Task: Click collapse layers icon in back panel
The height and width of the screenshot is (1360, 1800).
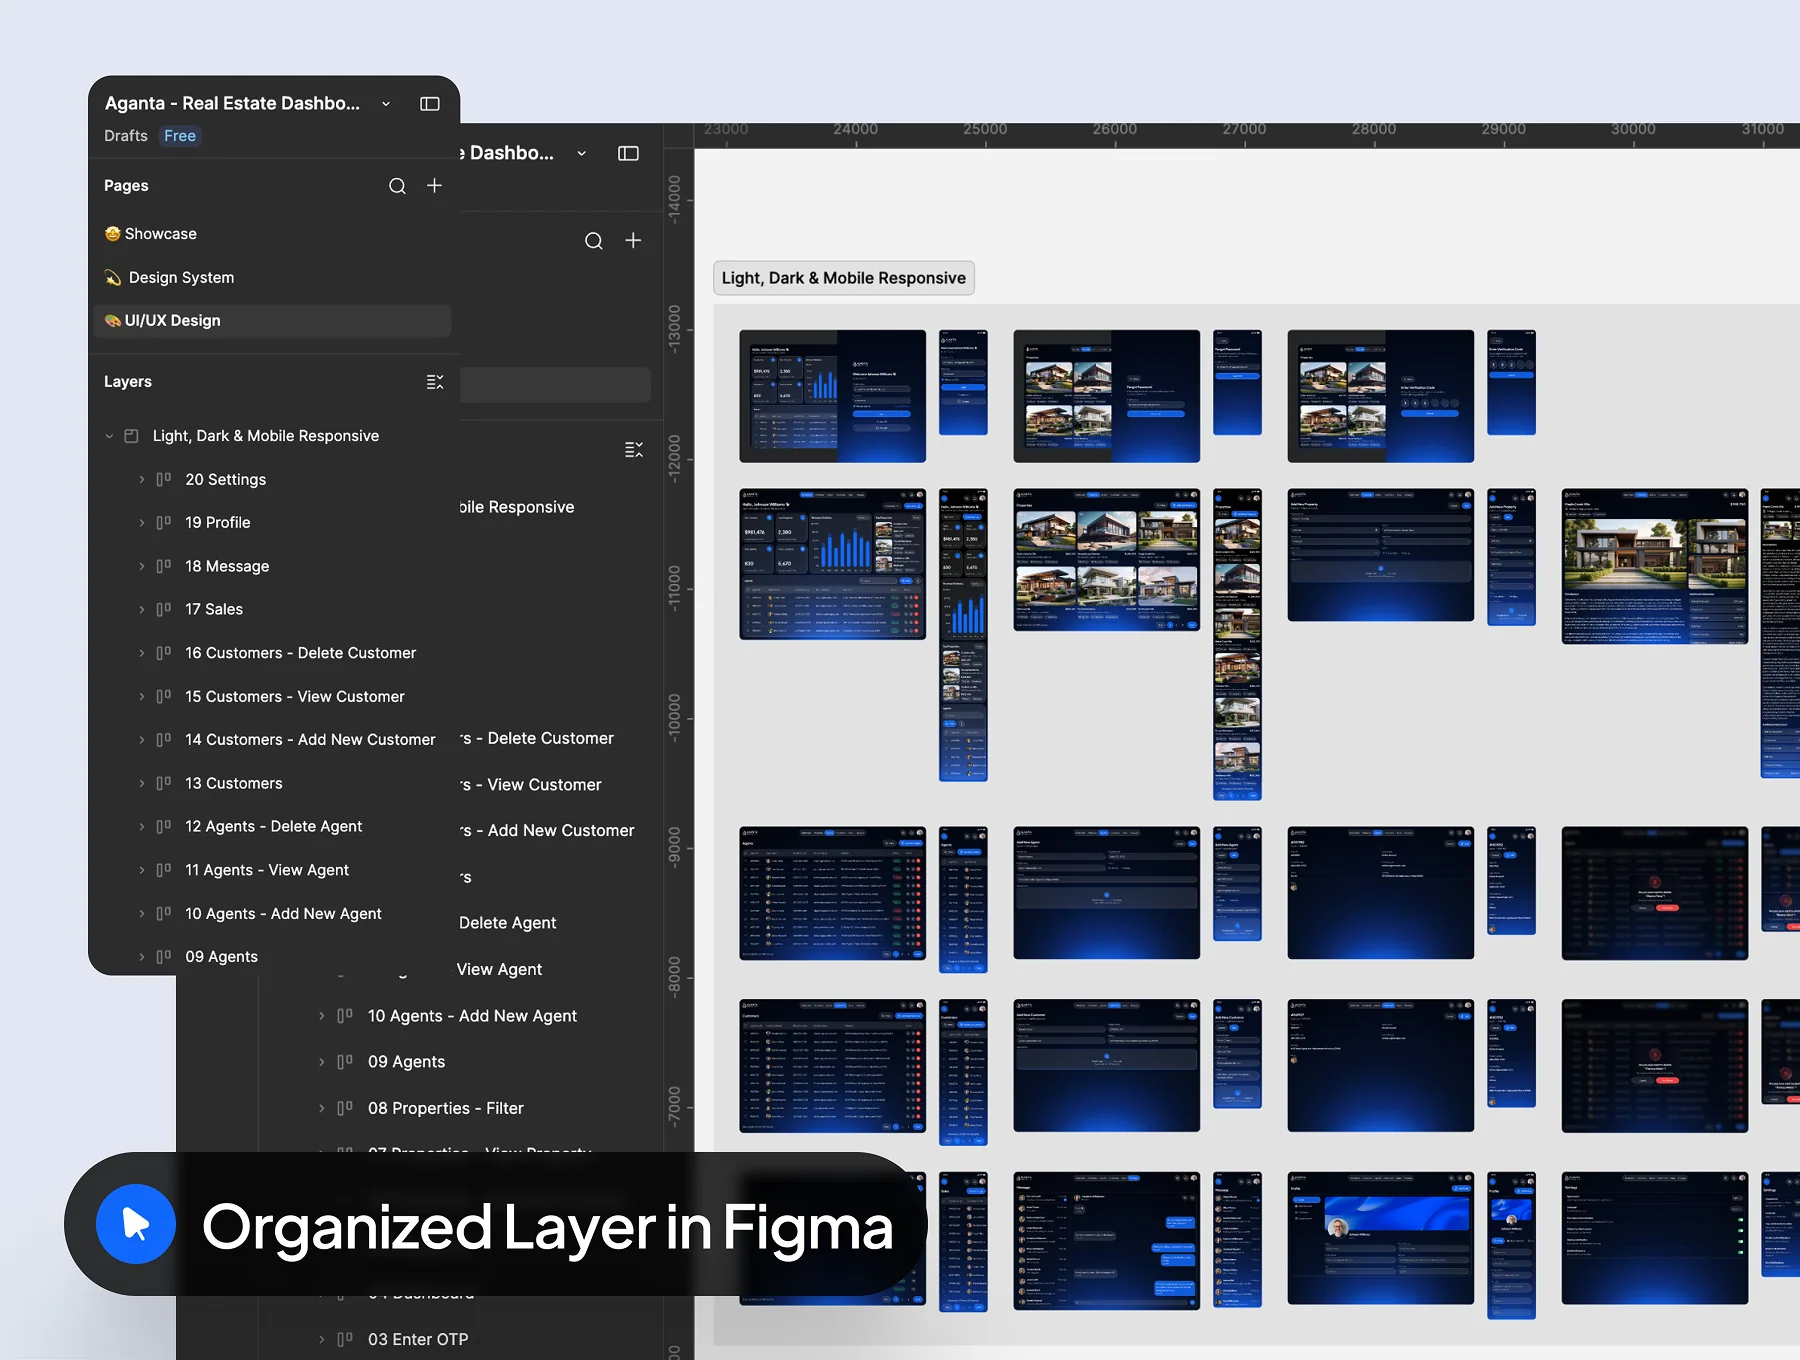Action: (634, 450)
